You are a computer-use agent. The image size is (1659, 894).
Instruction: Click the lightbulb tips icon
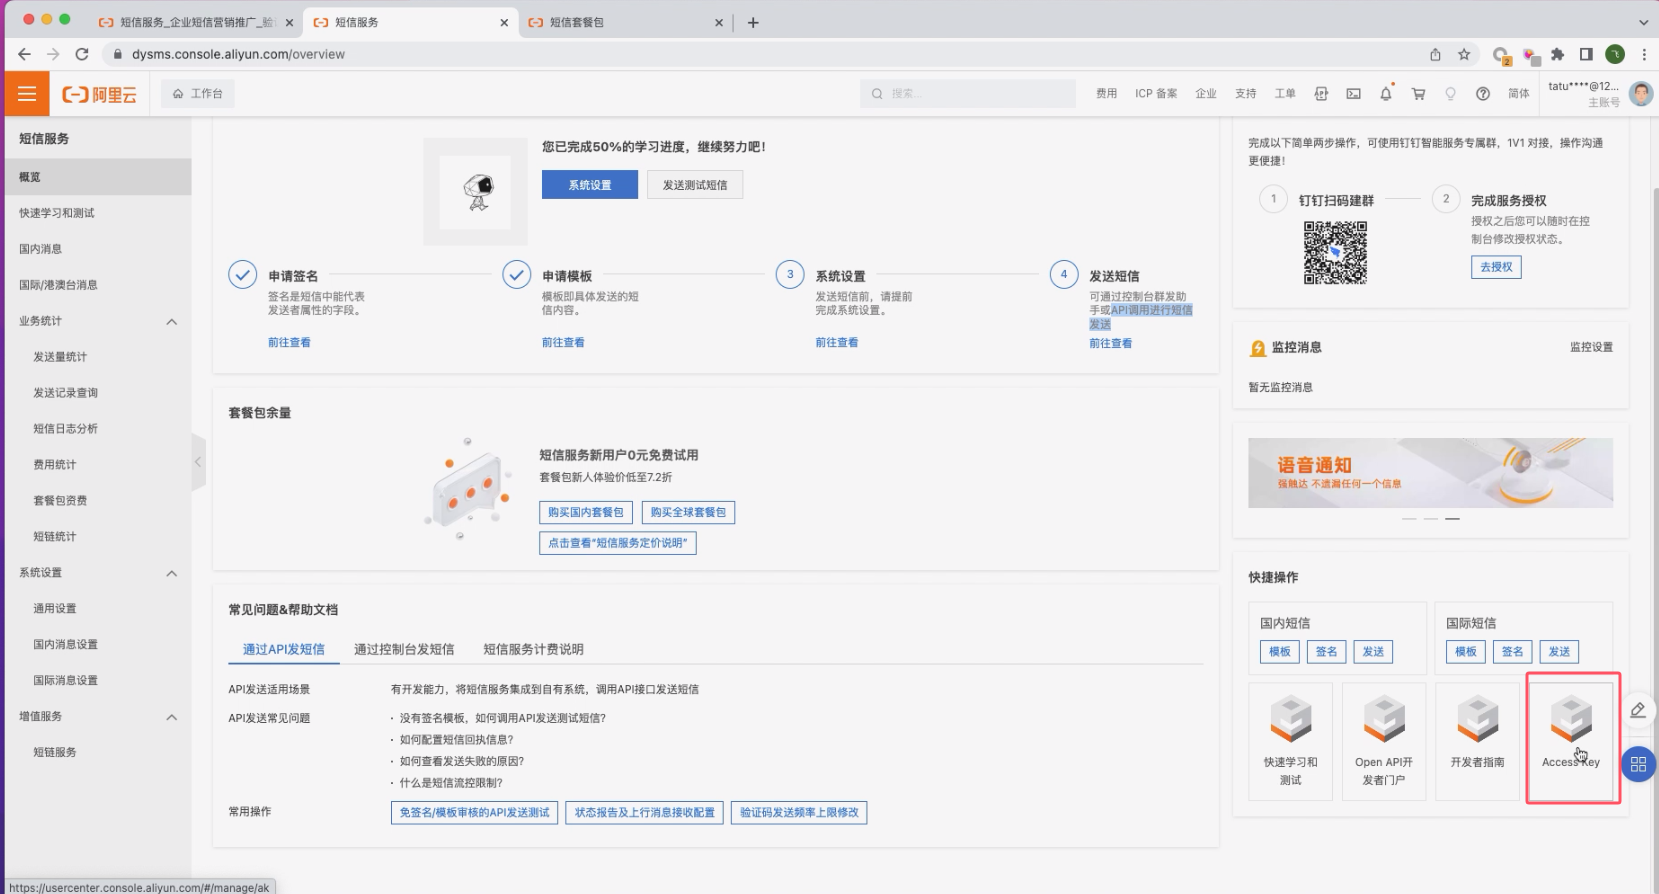[x=1450, y=94]
